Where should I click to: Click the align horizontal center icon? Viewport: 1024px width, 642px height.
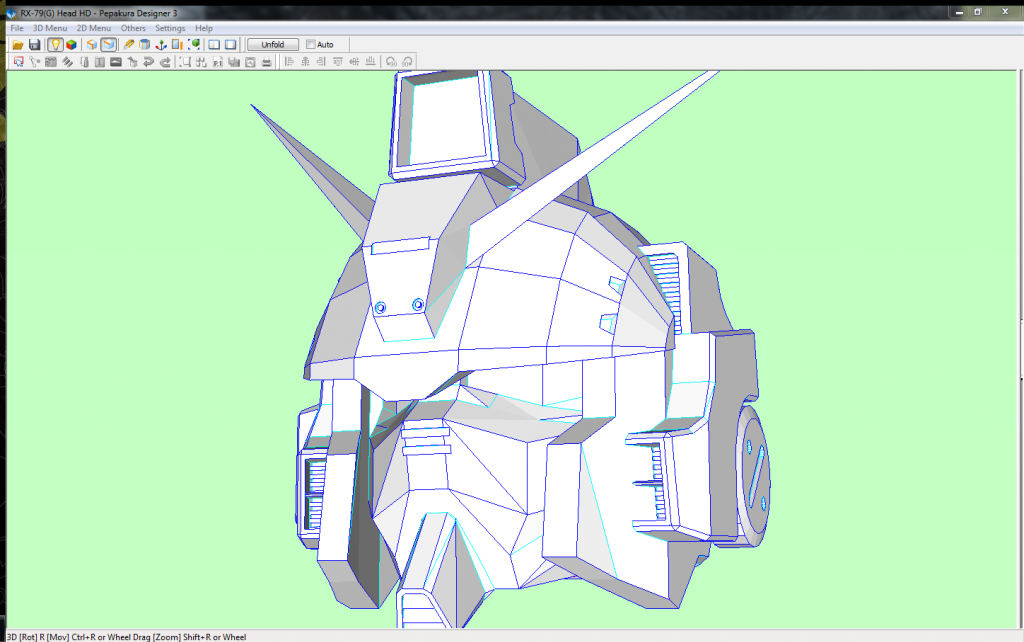click(305, 62)
